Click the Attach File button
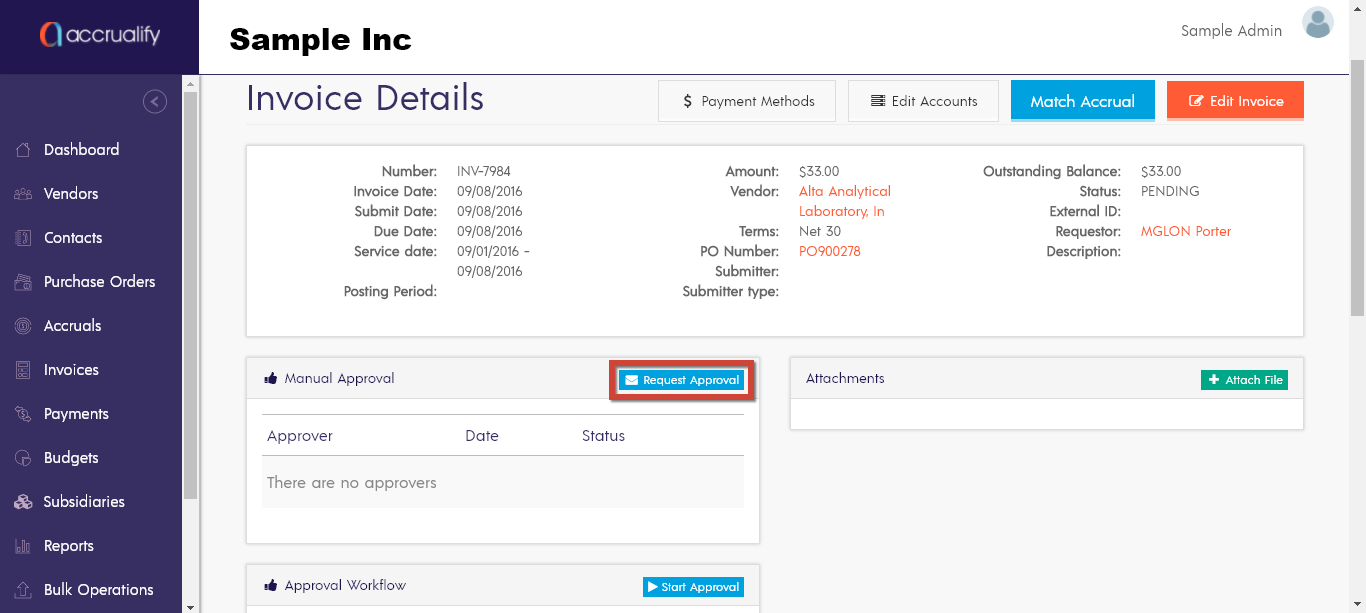This screenshot has height=613, width=1366. click(1244, 380)
